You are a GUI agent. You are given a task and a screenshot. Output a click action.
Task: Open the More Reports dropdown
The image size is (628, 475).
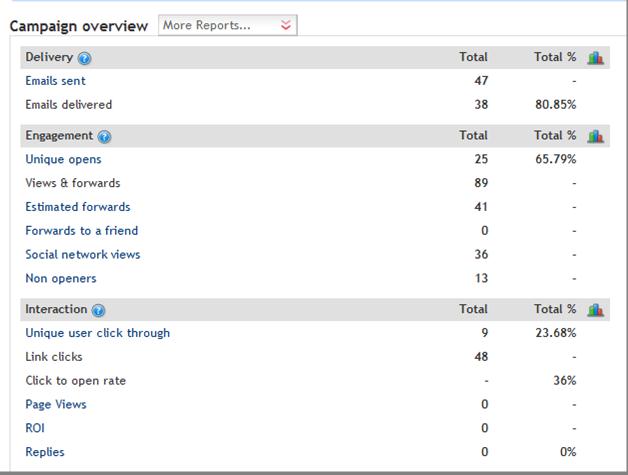tap(227, 25)
